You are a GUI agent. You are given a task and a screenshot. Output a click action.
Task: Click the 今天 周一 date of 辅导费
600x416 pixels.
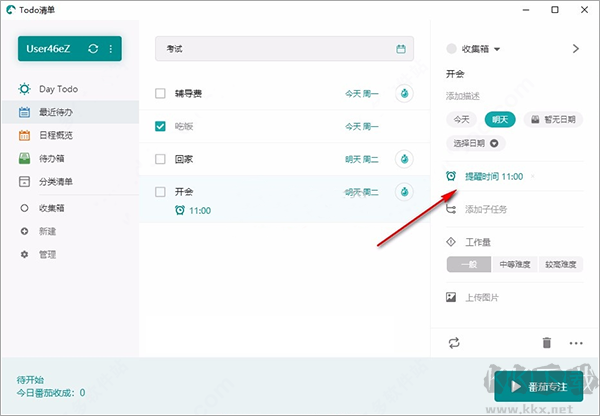(362, 93)
